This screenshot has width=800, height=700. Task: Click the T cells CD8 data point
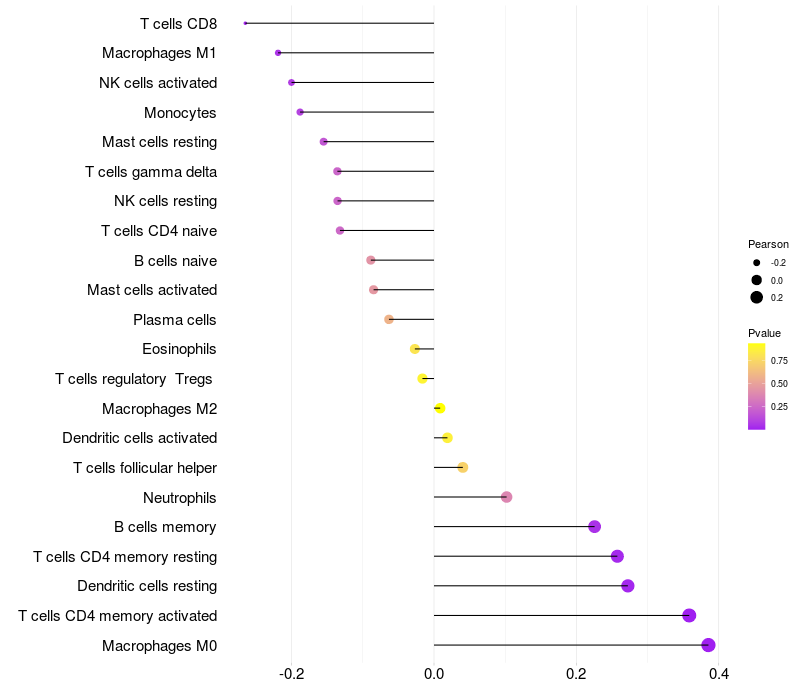tap(245, 23)
